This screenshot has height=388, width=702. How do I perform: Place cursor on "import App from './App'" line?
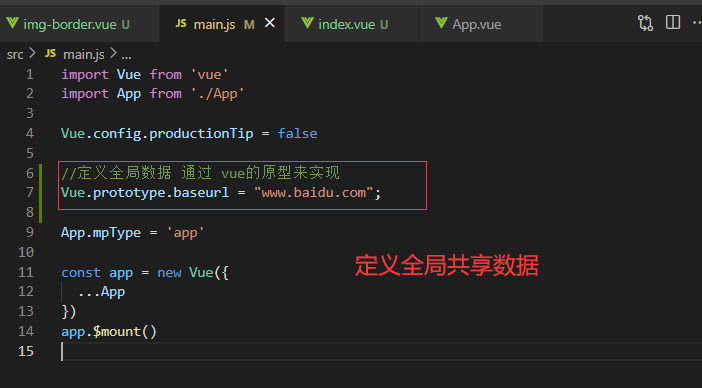(153, 94)
